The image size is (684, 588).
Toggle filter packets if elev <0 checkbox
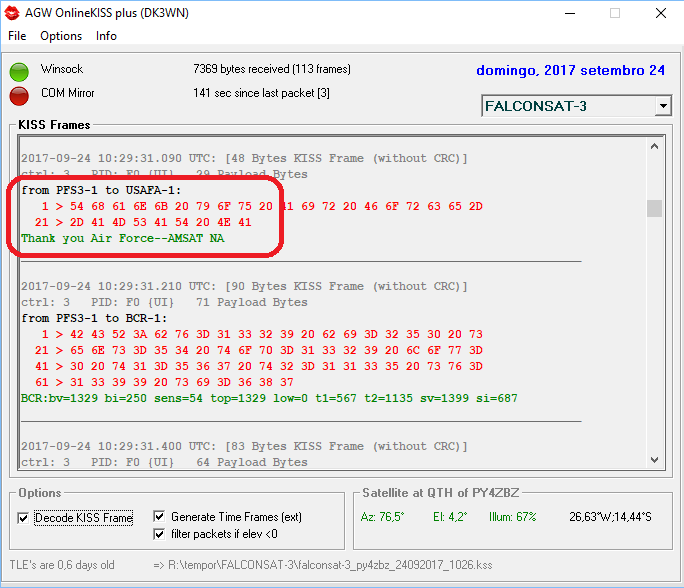pyautogui.click(x=159, y=534)
